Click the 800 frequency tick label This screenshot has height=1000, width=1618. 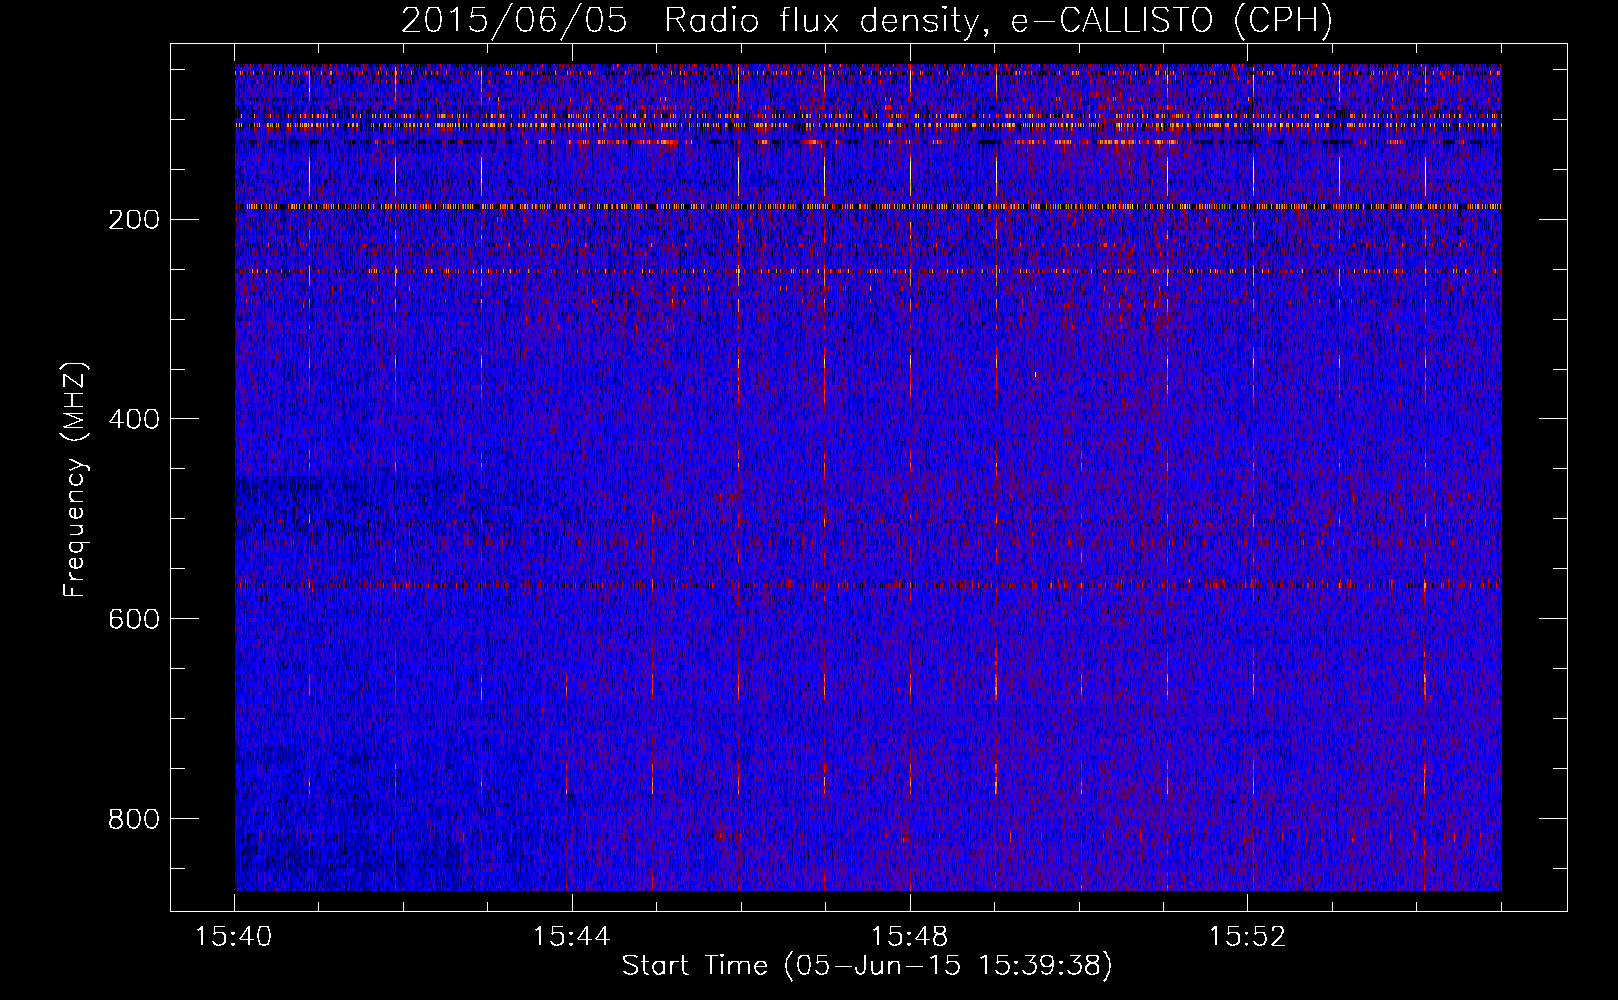click(x=133, y=819)
